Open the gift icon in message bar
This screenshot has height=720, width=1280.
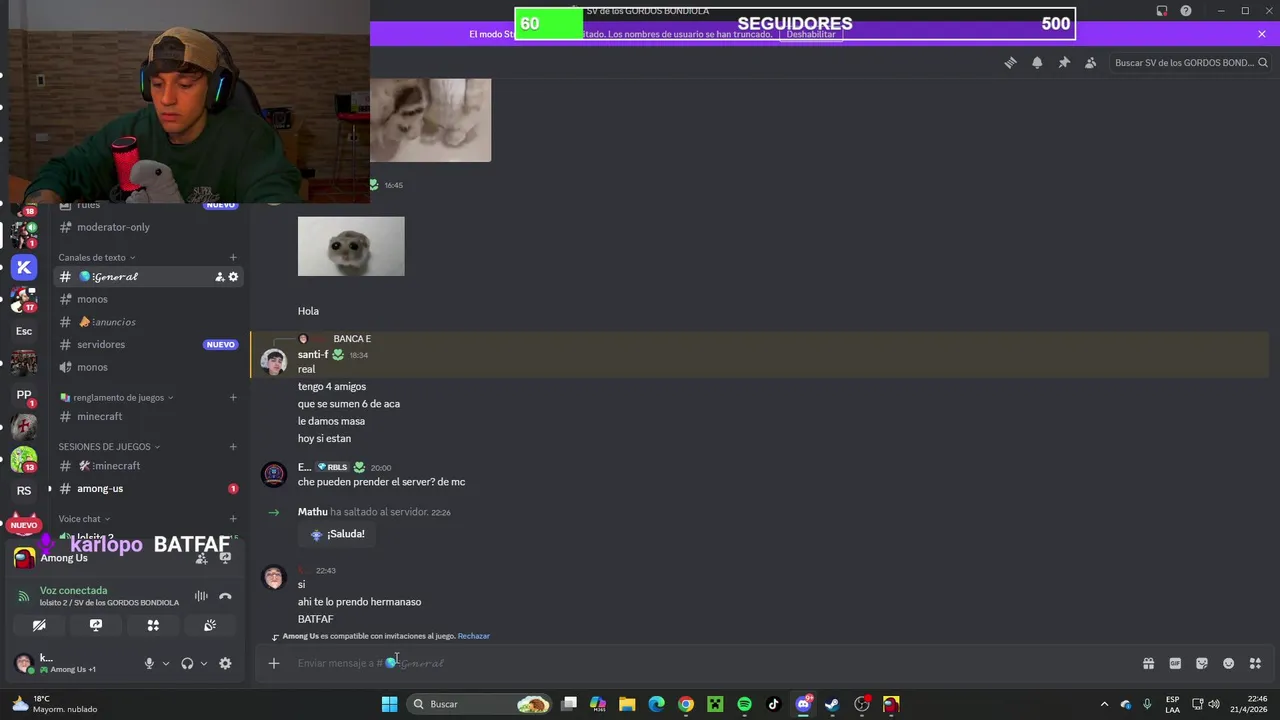1149,663
